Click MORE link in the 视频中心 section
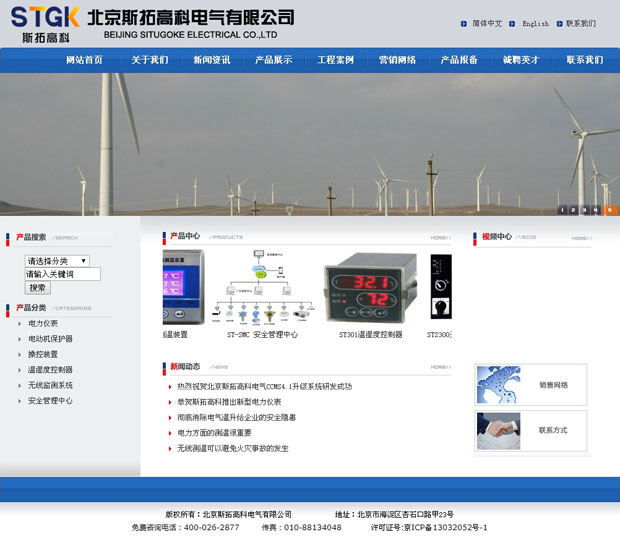 pyautogui.click(x=581, y=238)
